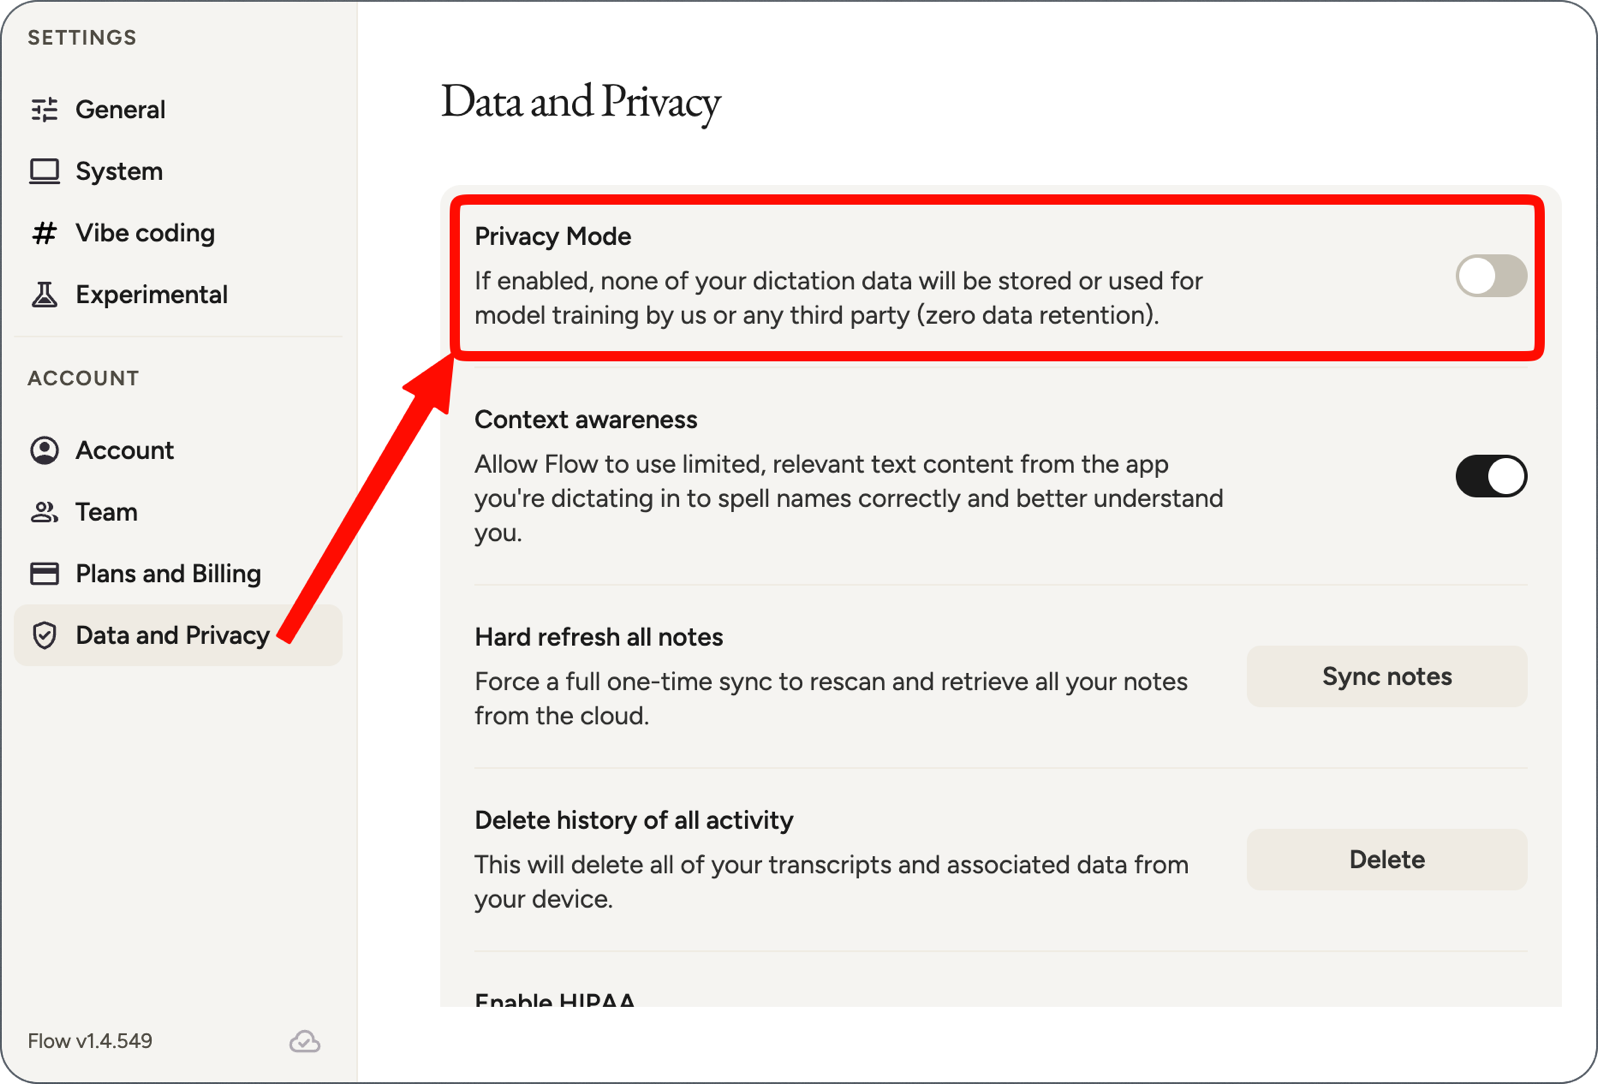Open the System settings page
The image size is (1598, 1084).
pos(119,171)
